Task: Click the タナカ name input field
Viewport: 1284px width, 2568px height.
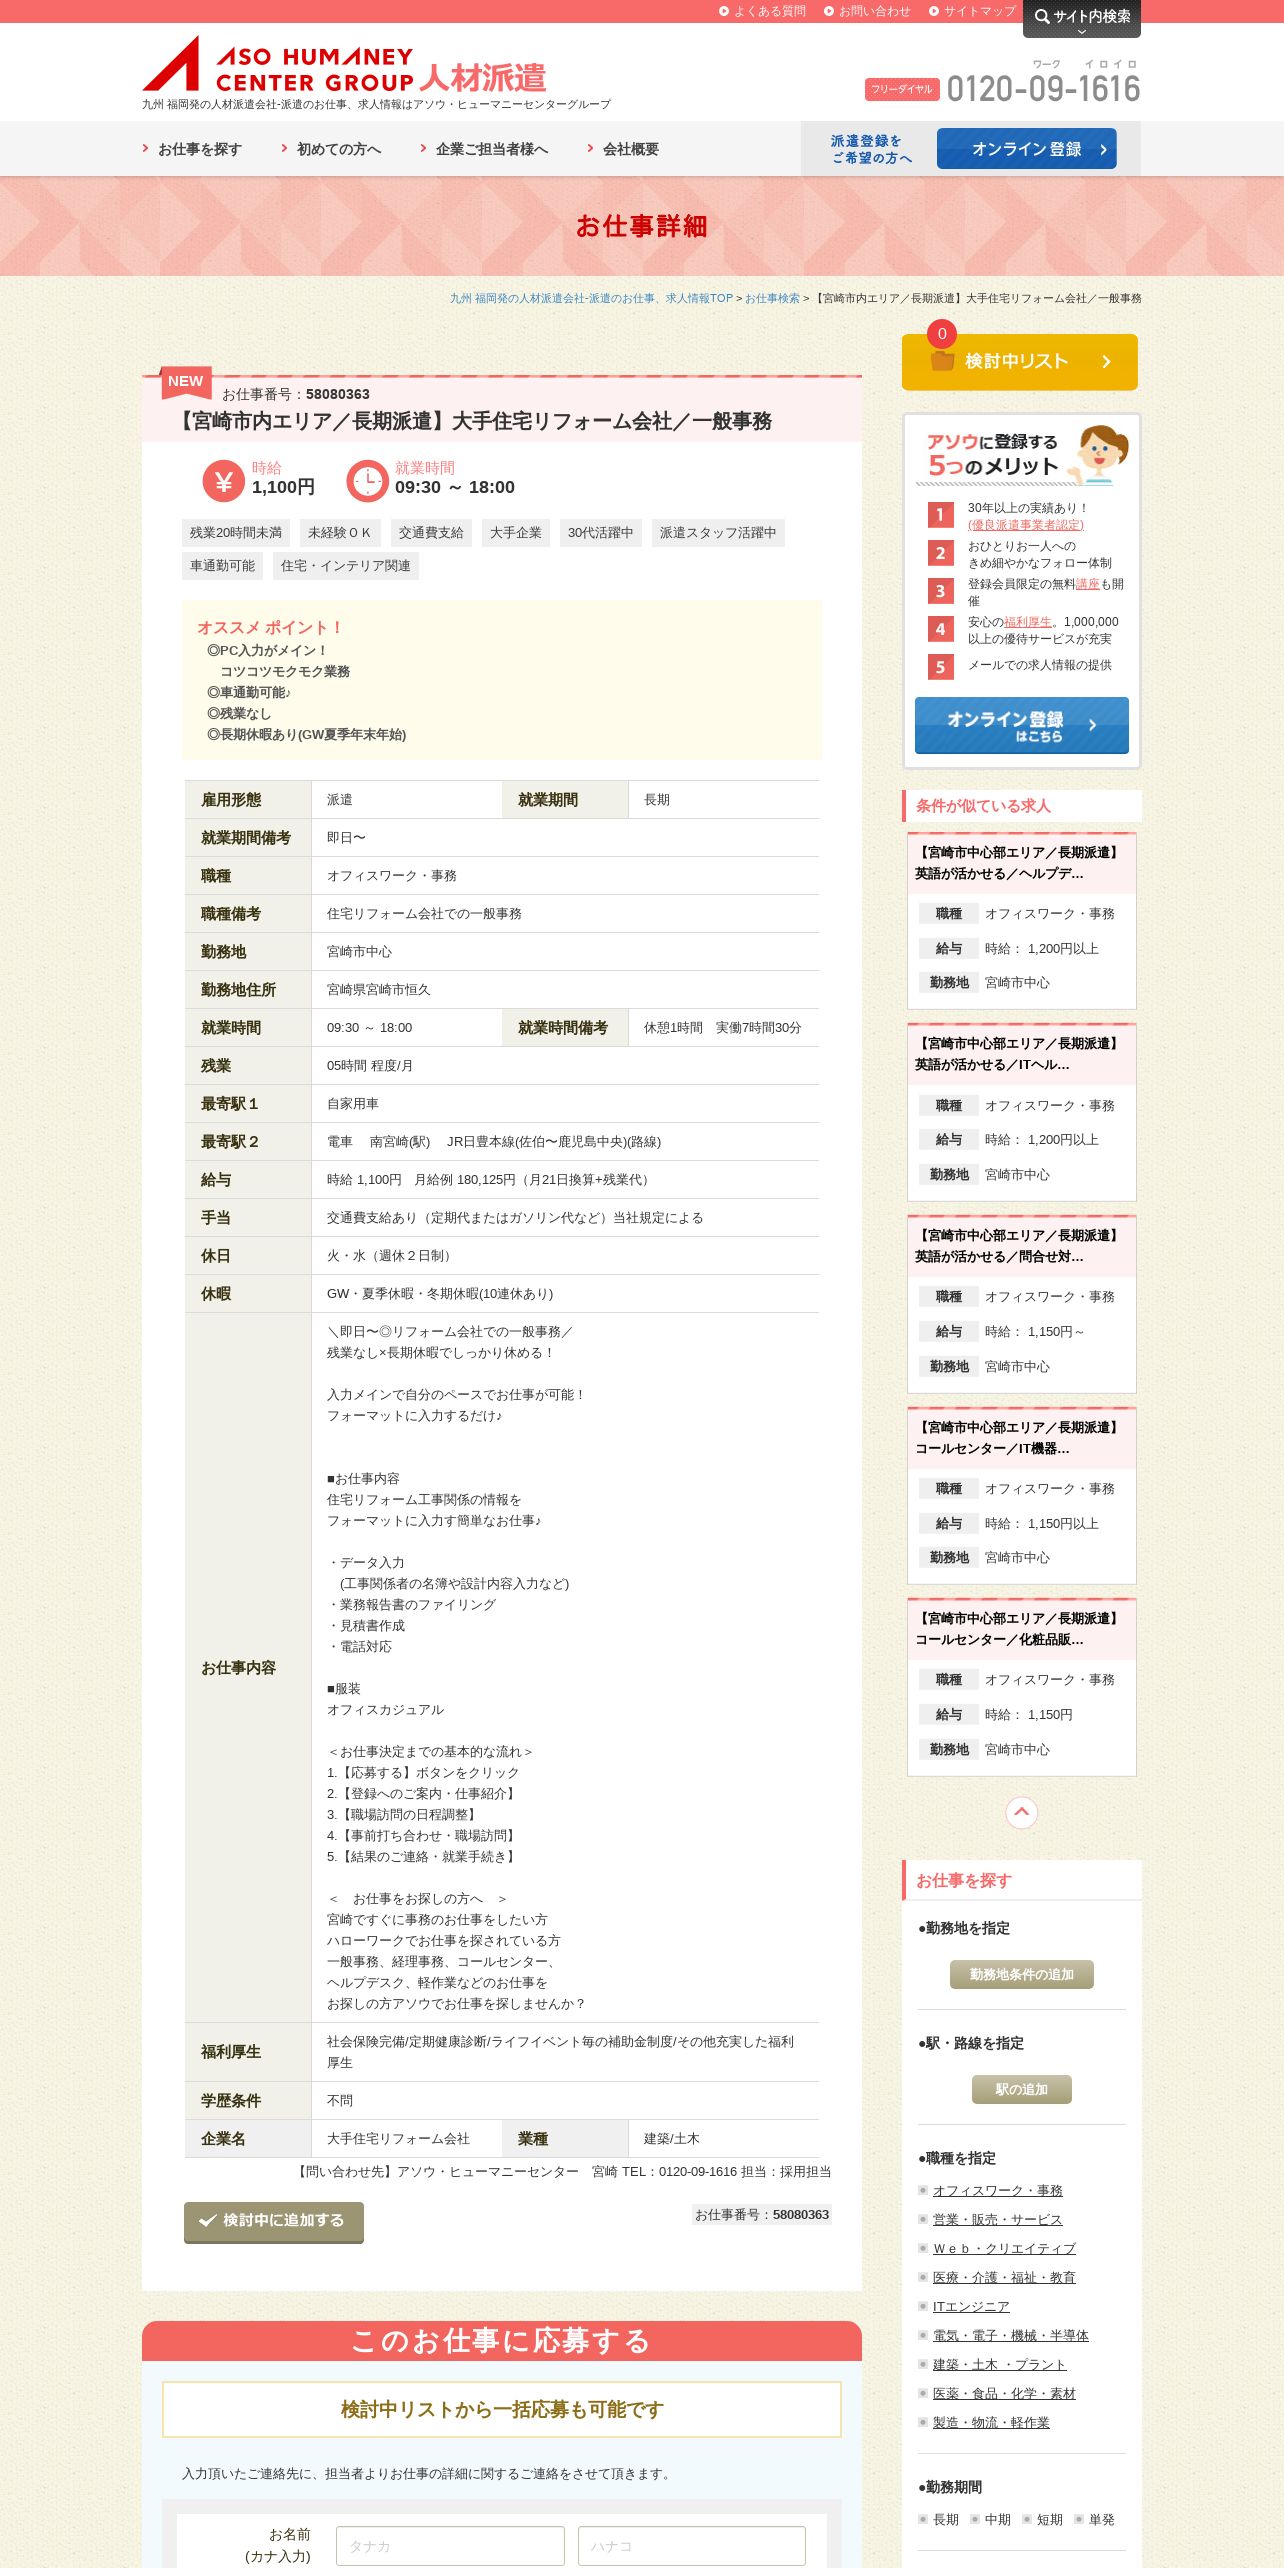Action: click(x=450, y=2546)
